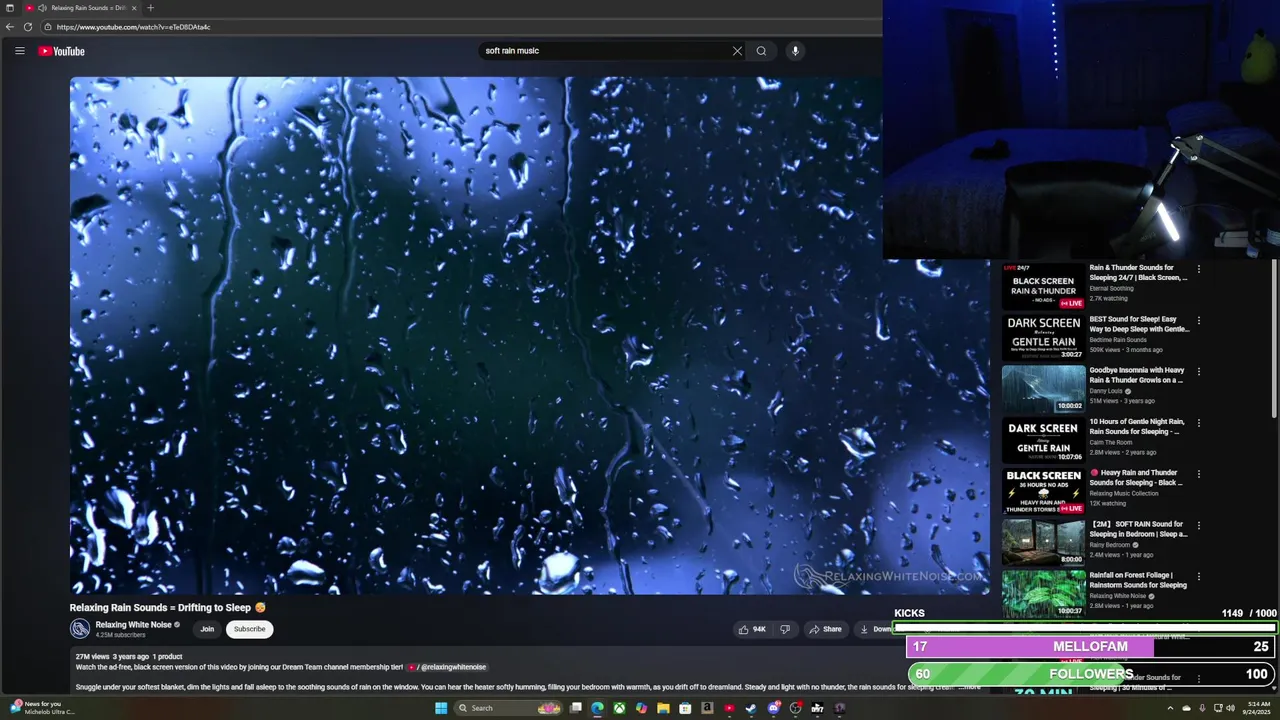Screen dimensions: 1280x720
Task: Like the video (94K thumbs up)
Action: (x=752, y=629)
